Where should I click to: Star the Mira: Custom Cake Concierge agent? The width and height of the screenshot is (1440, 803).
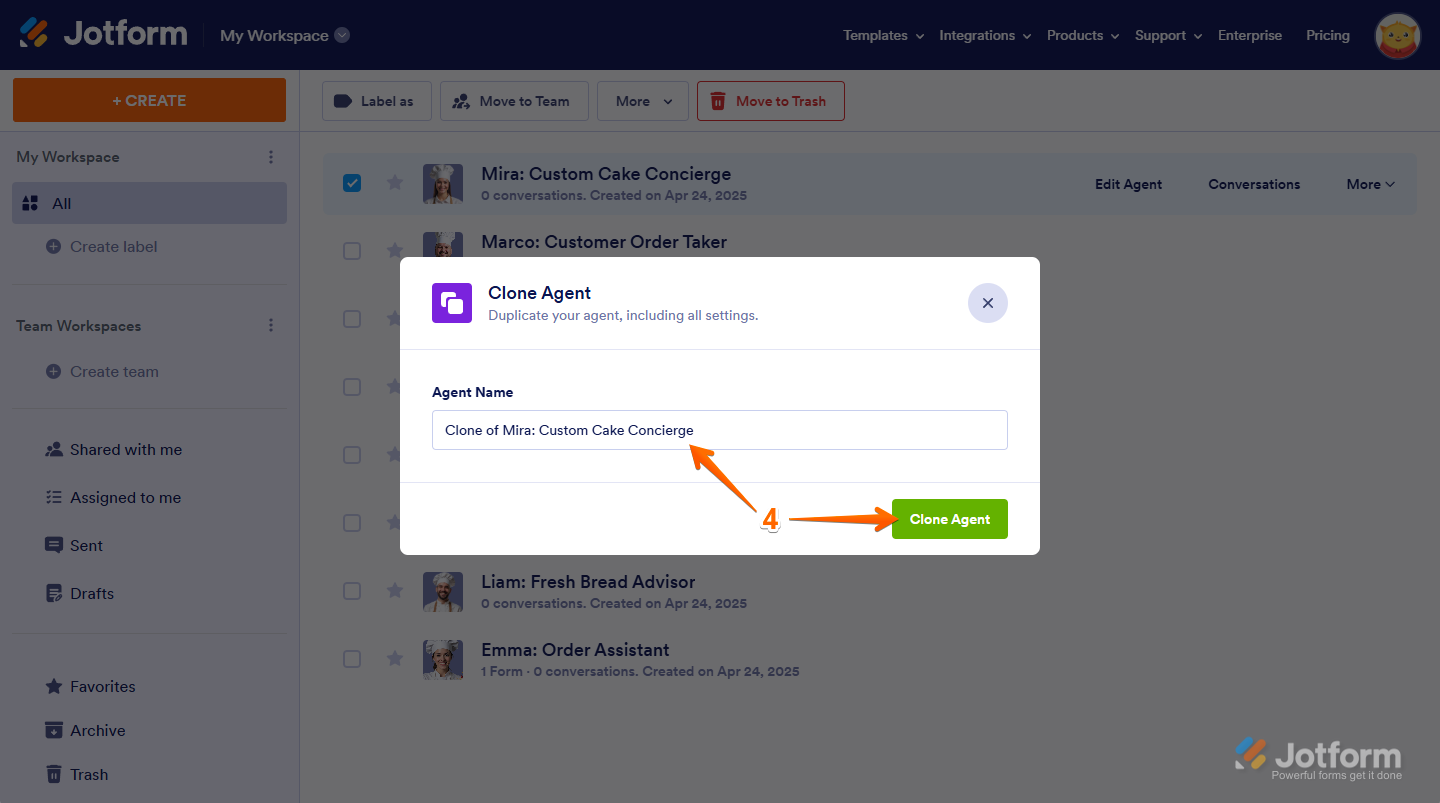point(395,183)
